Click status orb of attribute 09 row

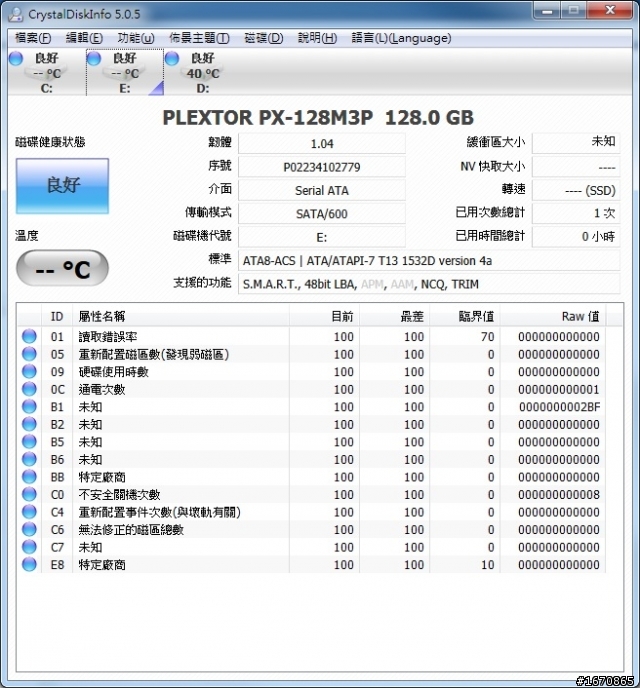click(x=29, y=372)
